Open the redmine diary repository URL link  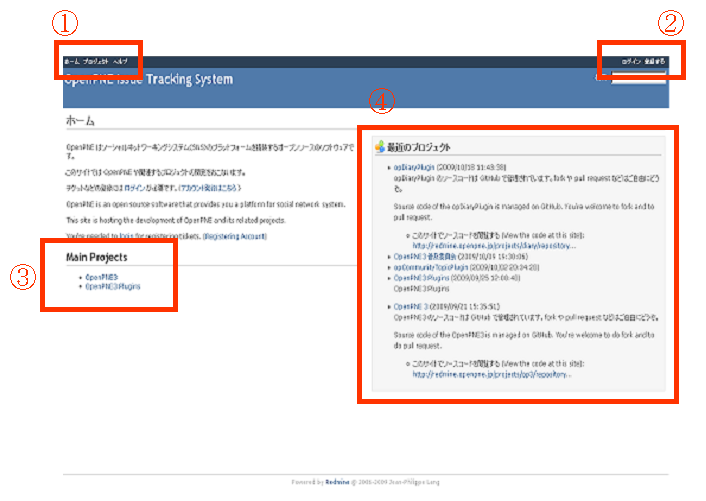click(494, 246)
